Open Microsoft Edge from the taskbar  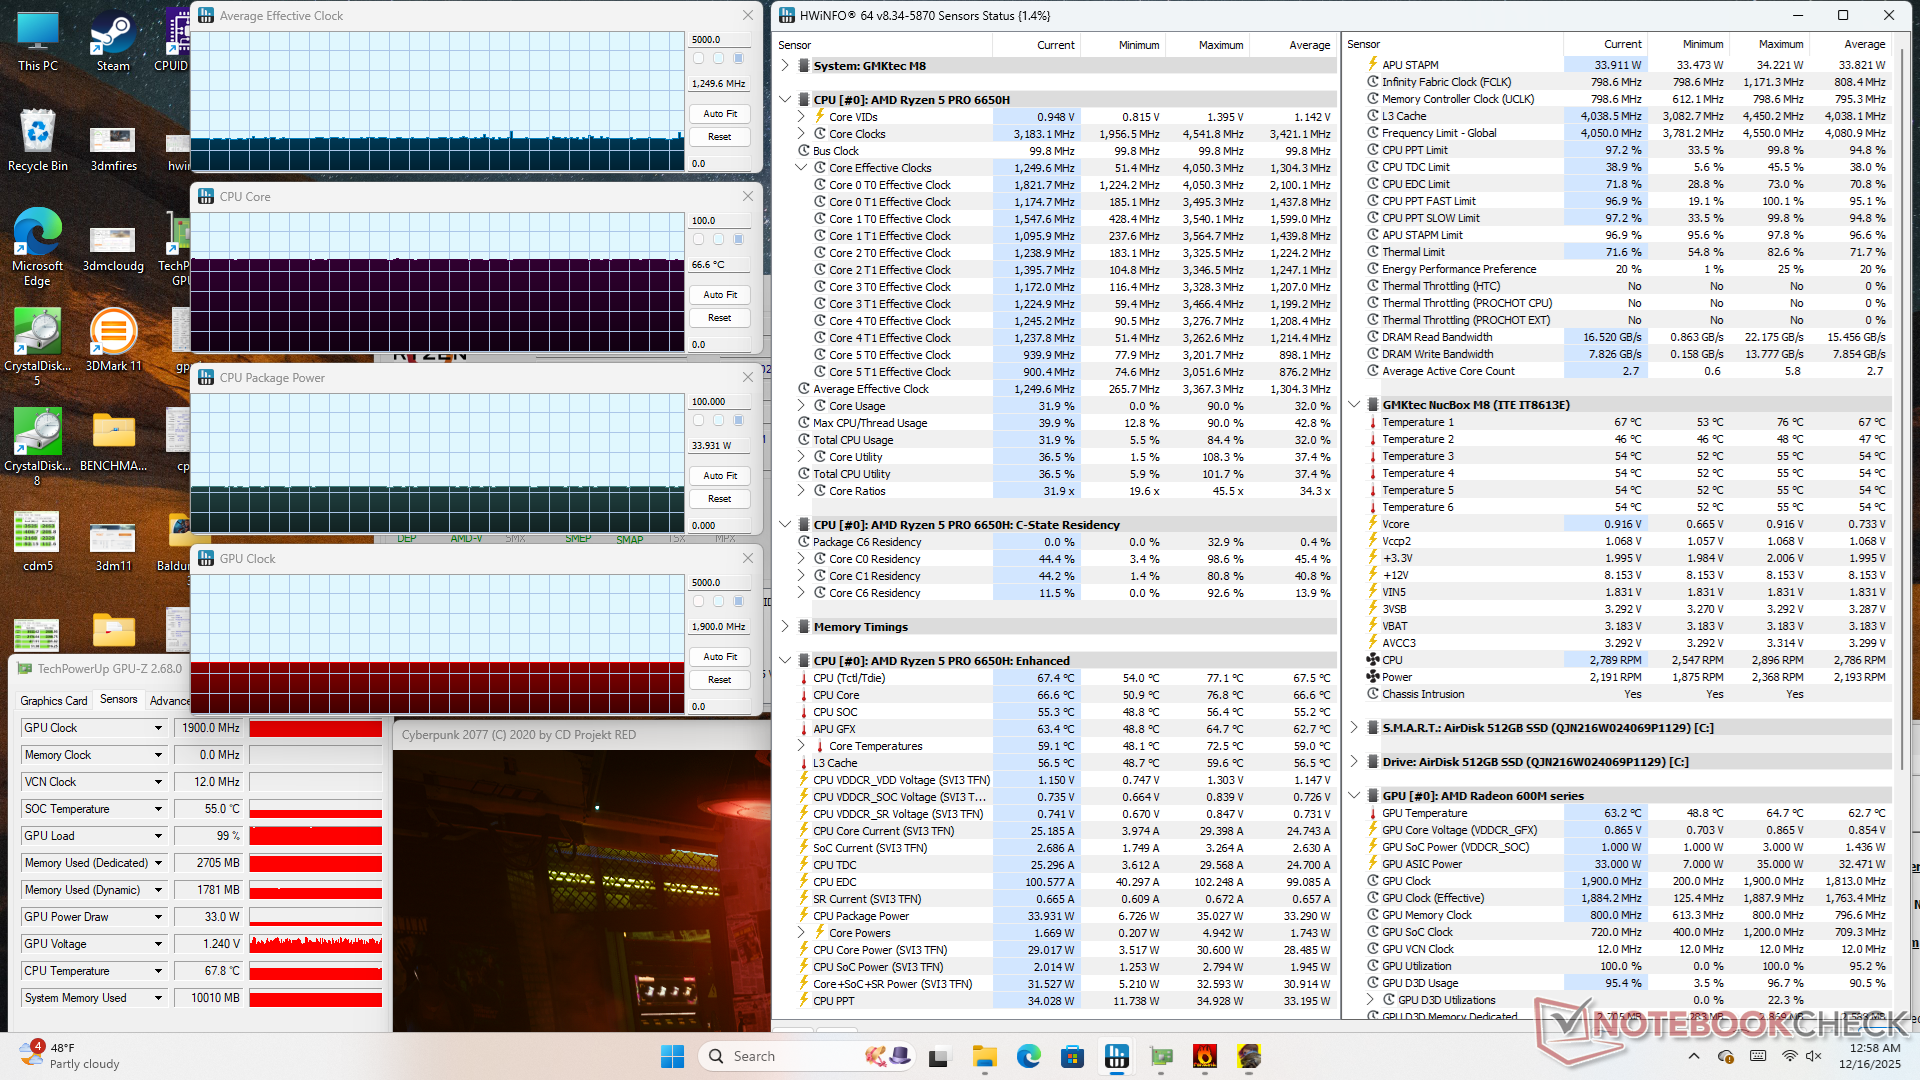click(1028, 1056)
